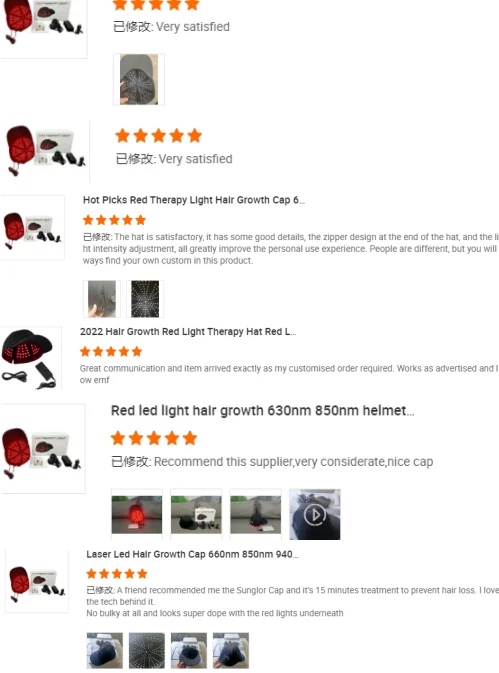Viewport: 499px width, 673px height.
Task: Open the product image beside helmet review
Action: pos(42,449)
